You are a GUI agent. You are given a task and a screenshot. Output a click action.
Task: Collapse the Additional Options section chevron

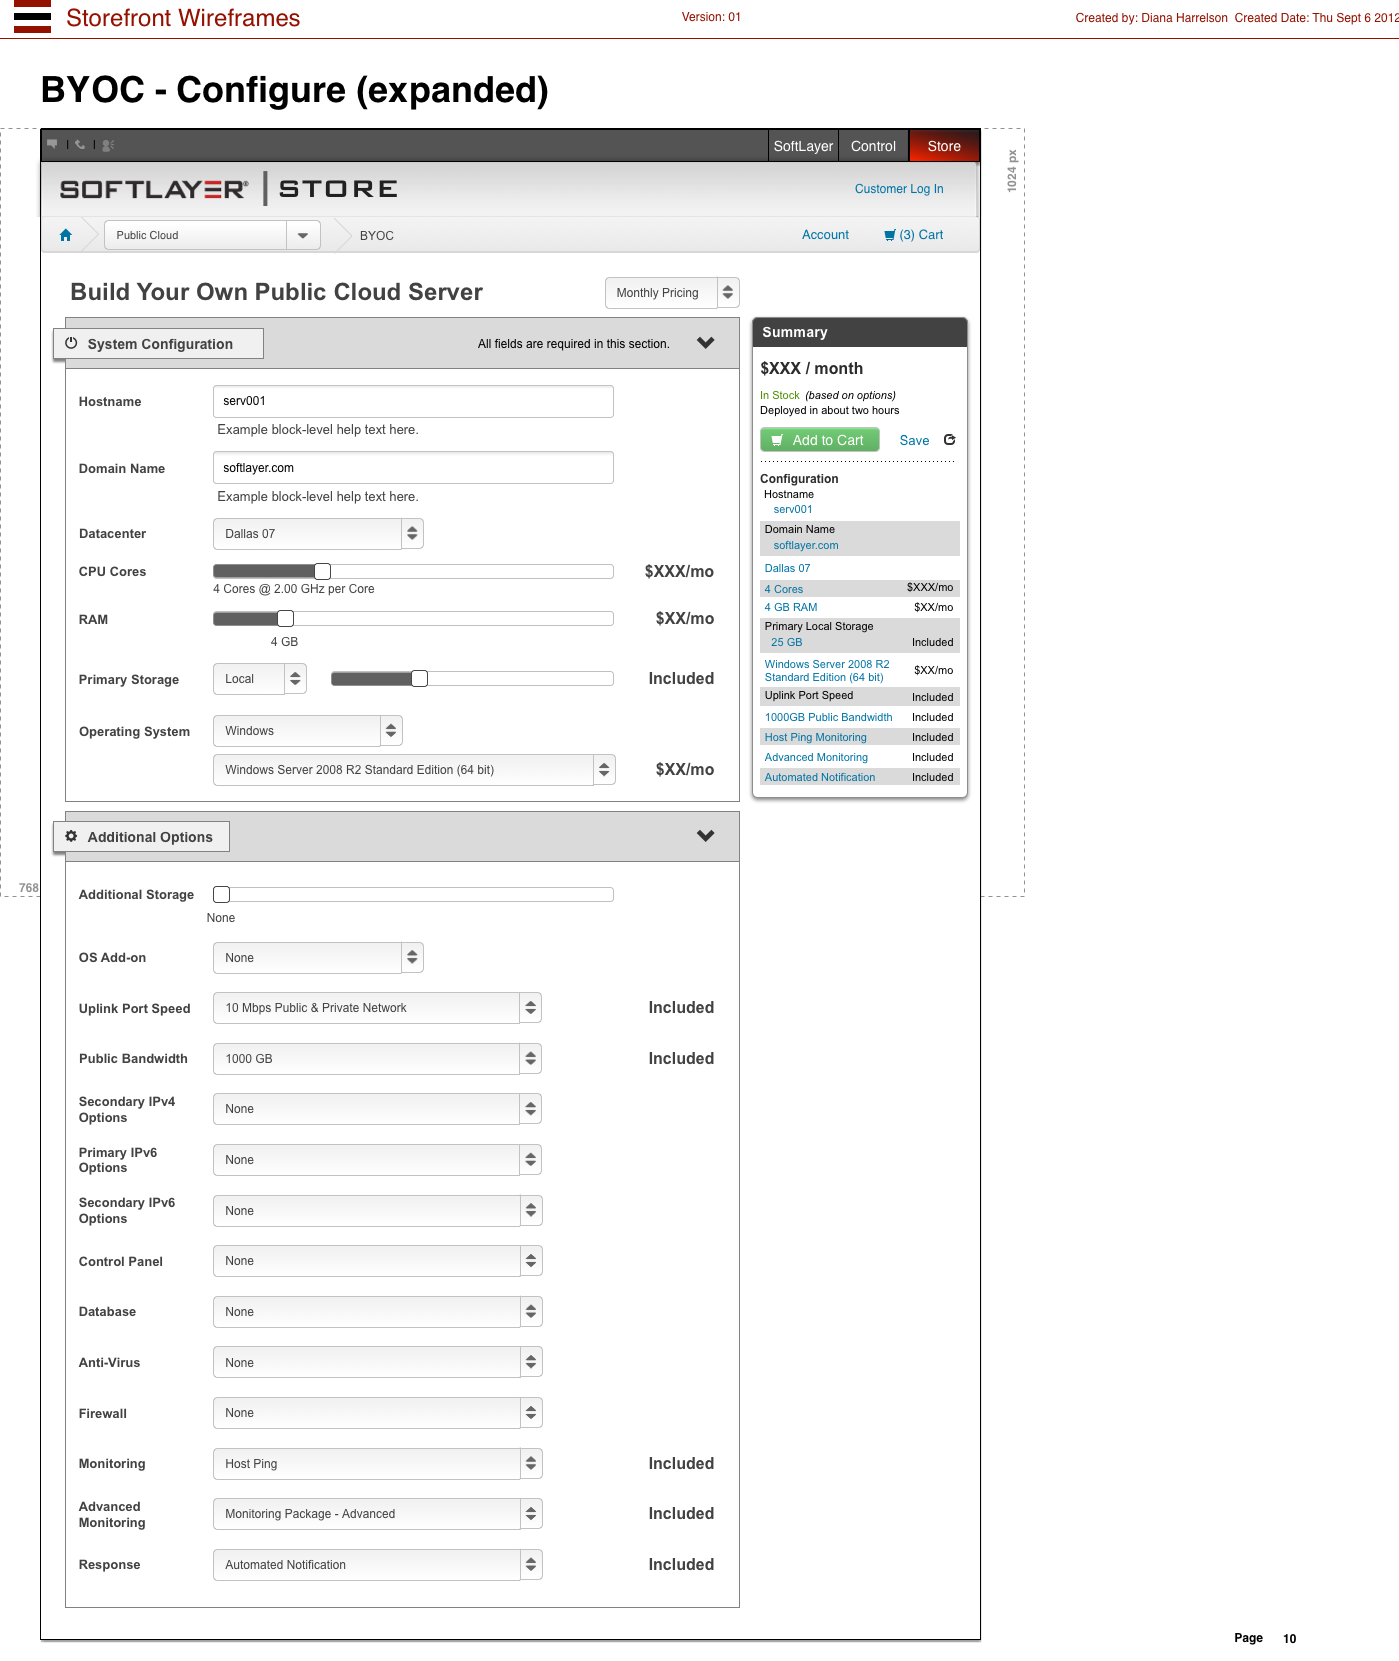click(x=706, y=836)
